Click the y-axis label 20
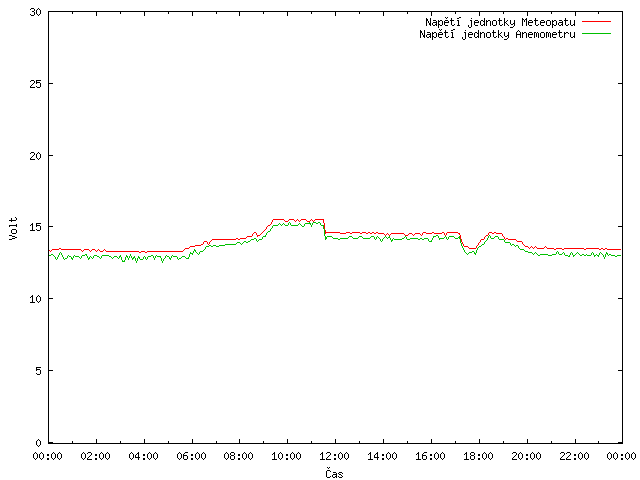 tap(36, 156)
